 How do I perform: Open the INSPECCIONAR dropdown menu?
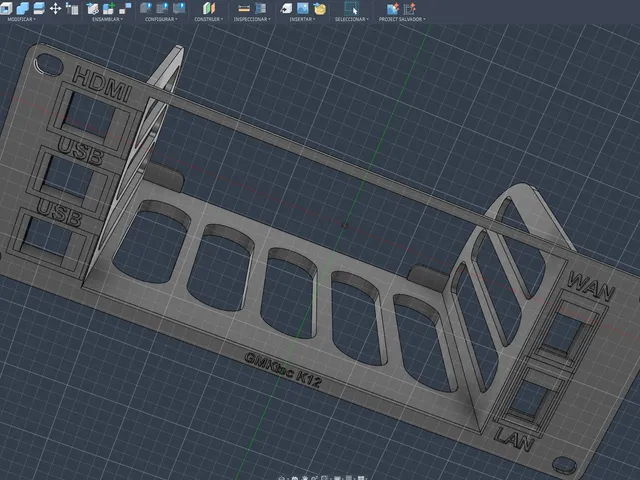(x=252, y=19)
